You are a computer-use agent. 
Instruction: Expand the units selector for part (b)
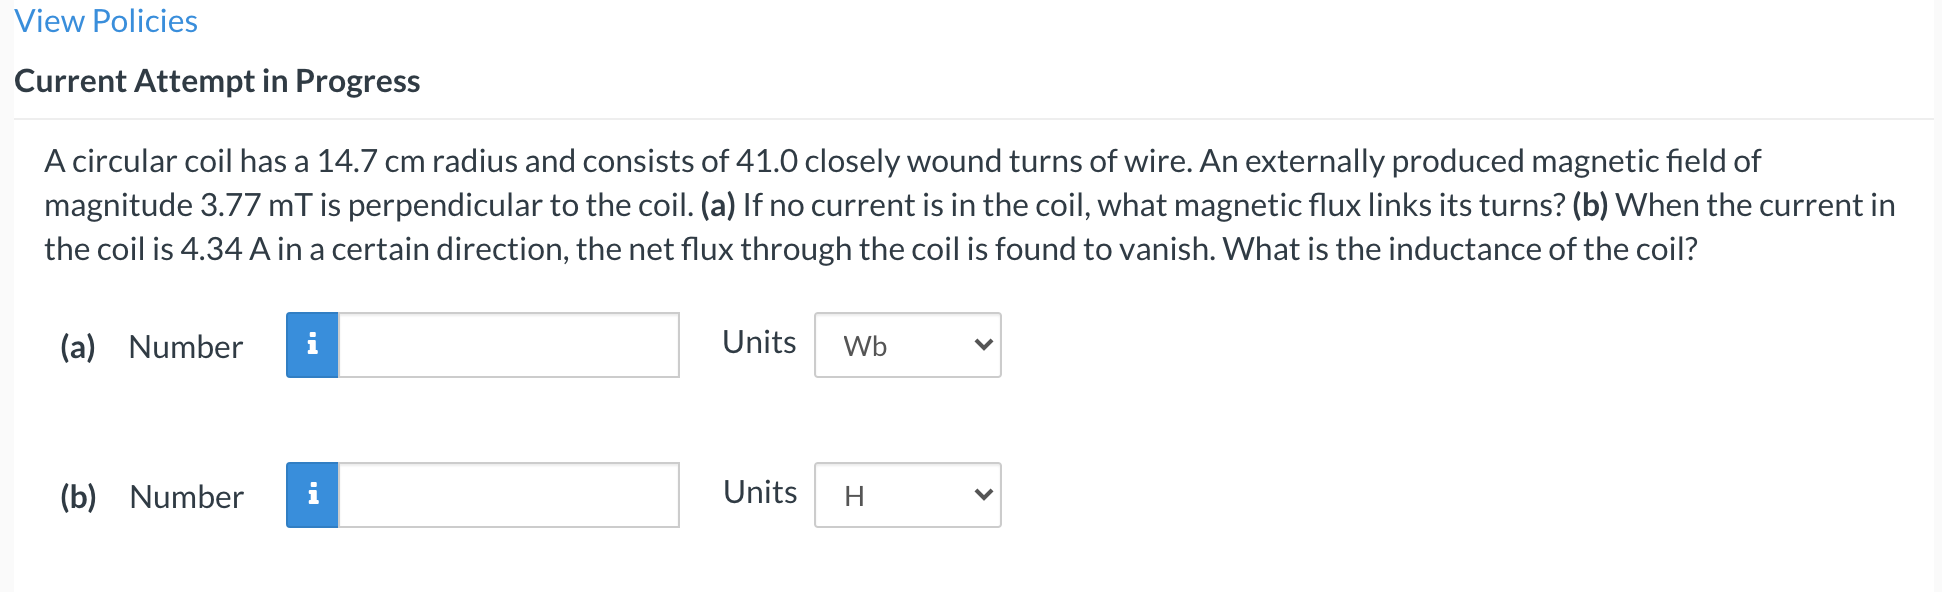(905, 494)
